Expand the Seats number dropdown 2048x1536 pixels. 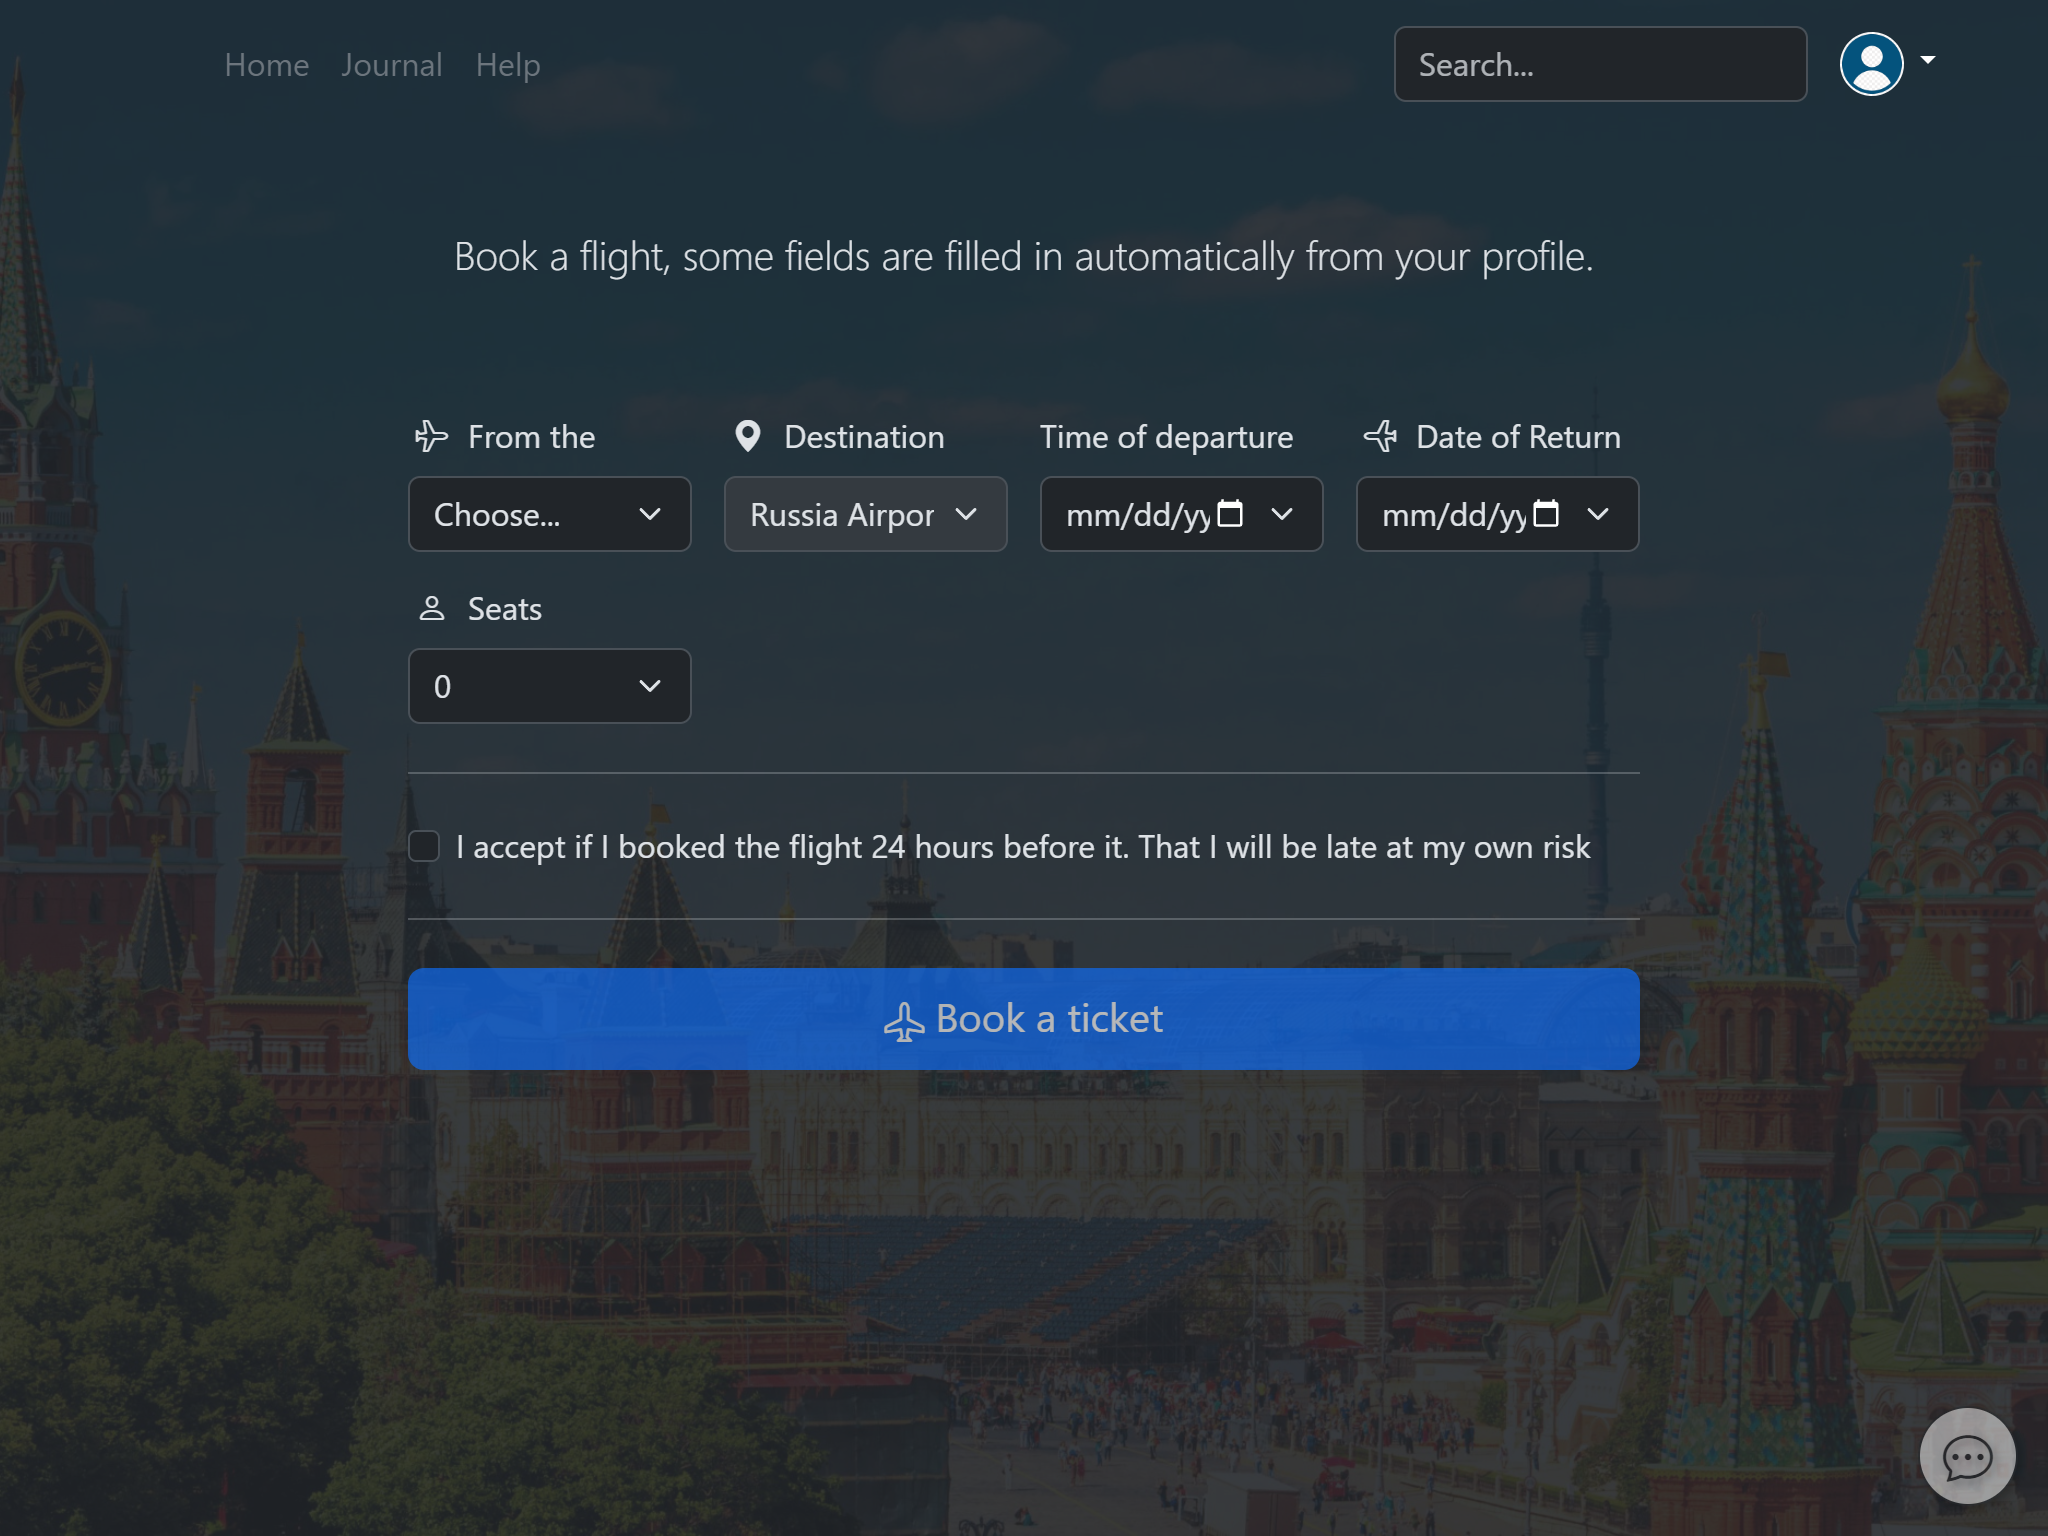[549, 686]
